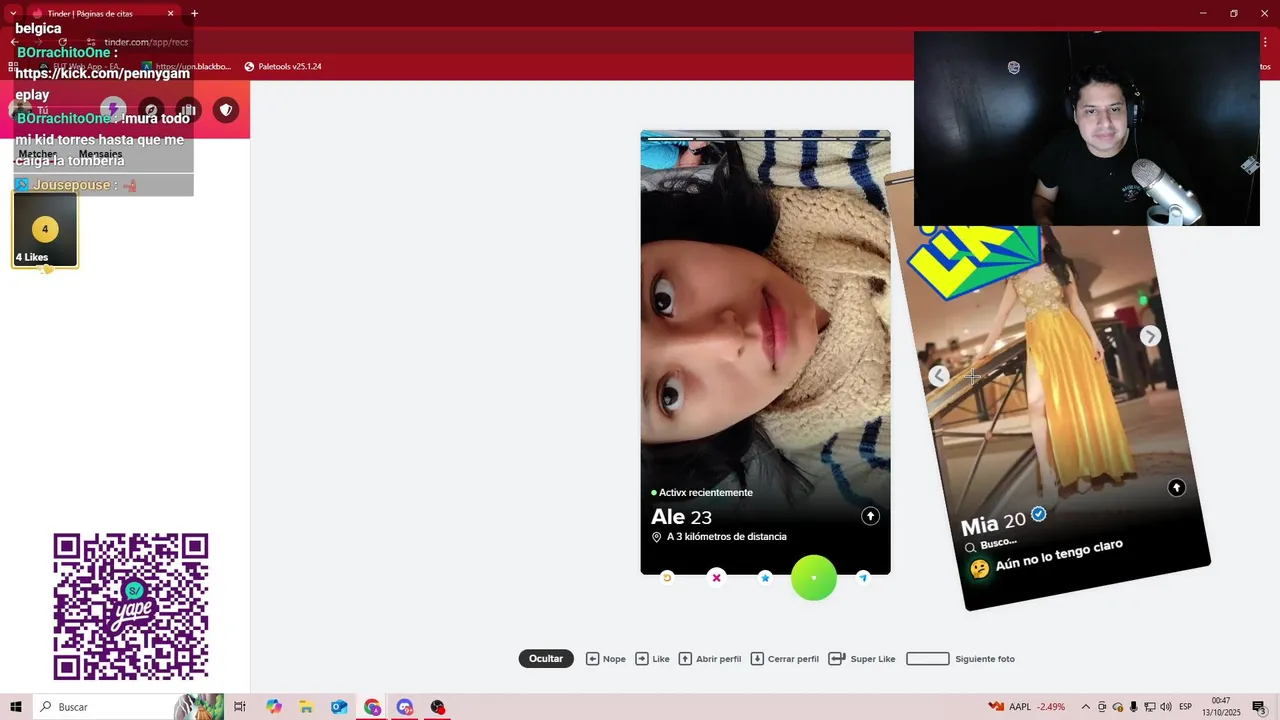Hide shortcuts with the Ocultar button
1280x720 pixels.
tap(546, 658)
